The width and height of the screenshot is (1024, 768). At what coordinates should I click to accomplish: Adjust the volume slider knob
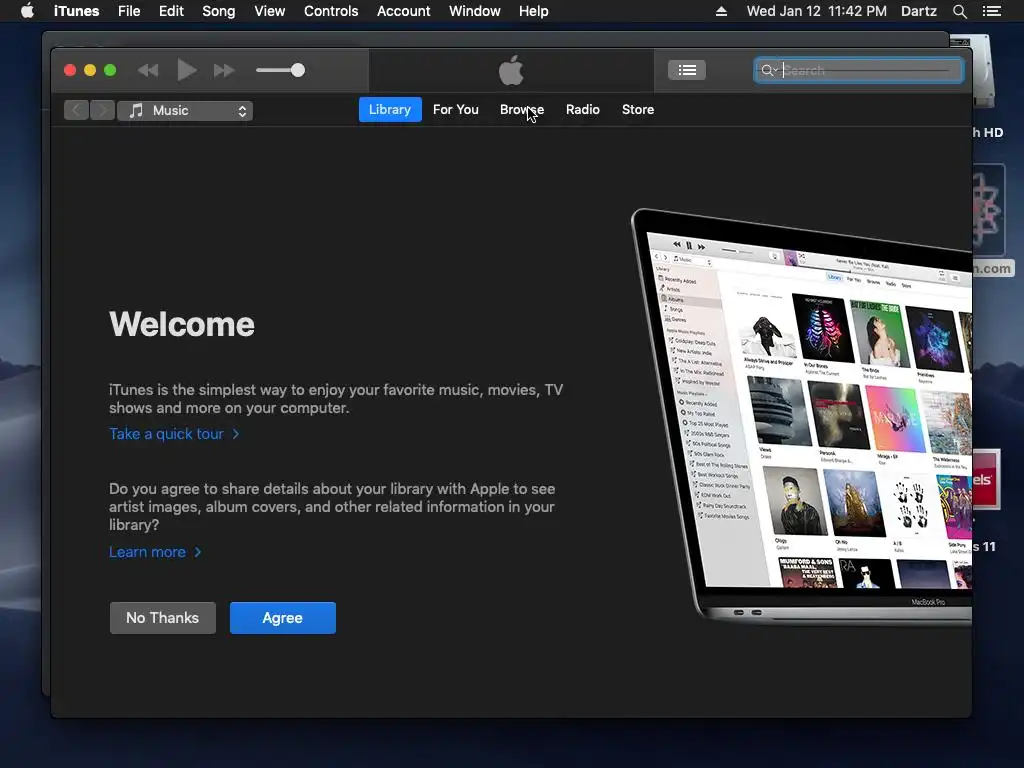click(x=298, y=71)
